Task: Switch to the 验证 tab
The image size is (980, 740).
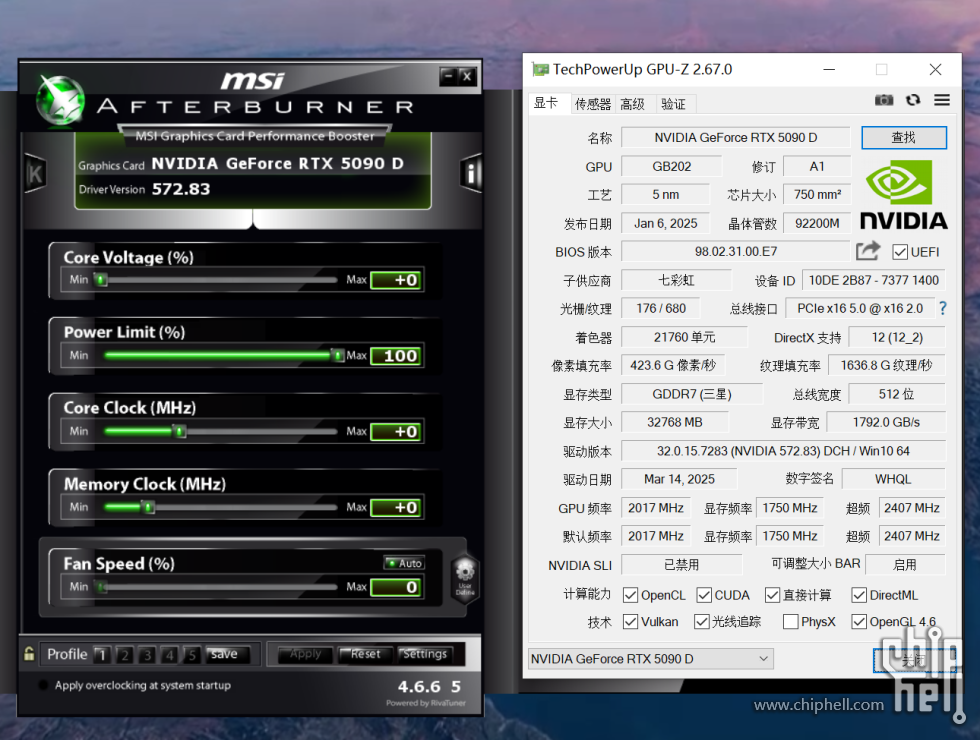Action: pyautogui.click(x=674, y=104)
